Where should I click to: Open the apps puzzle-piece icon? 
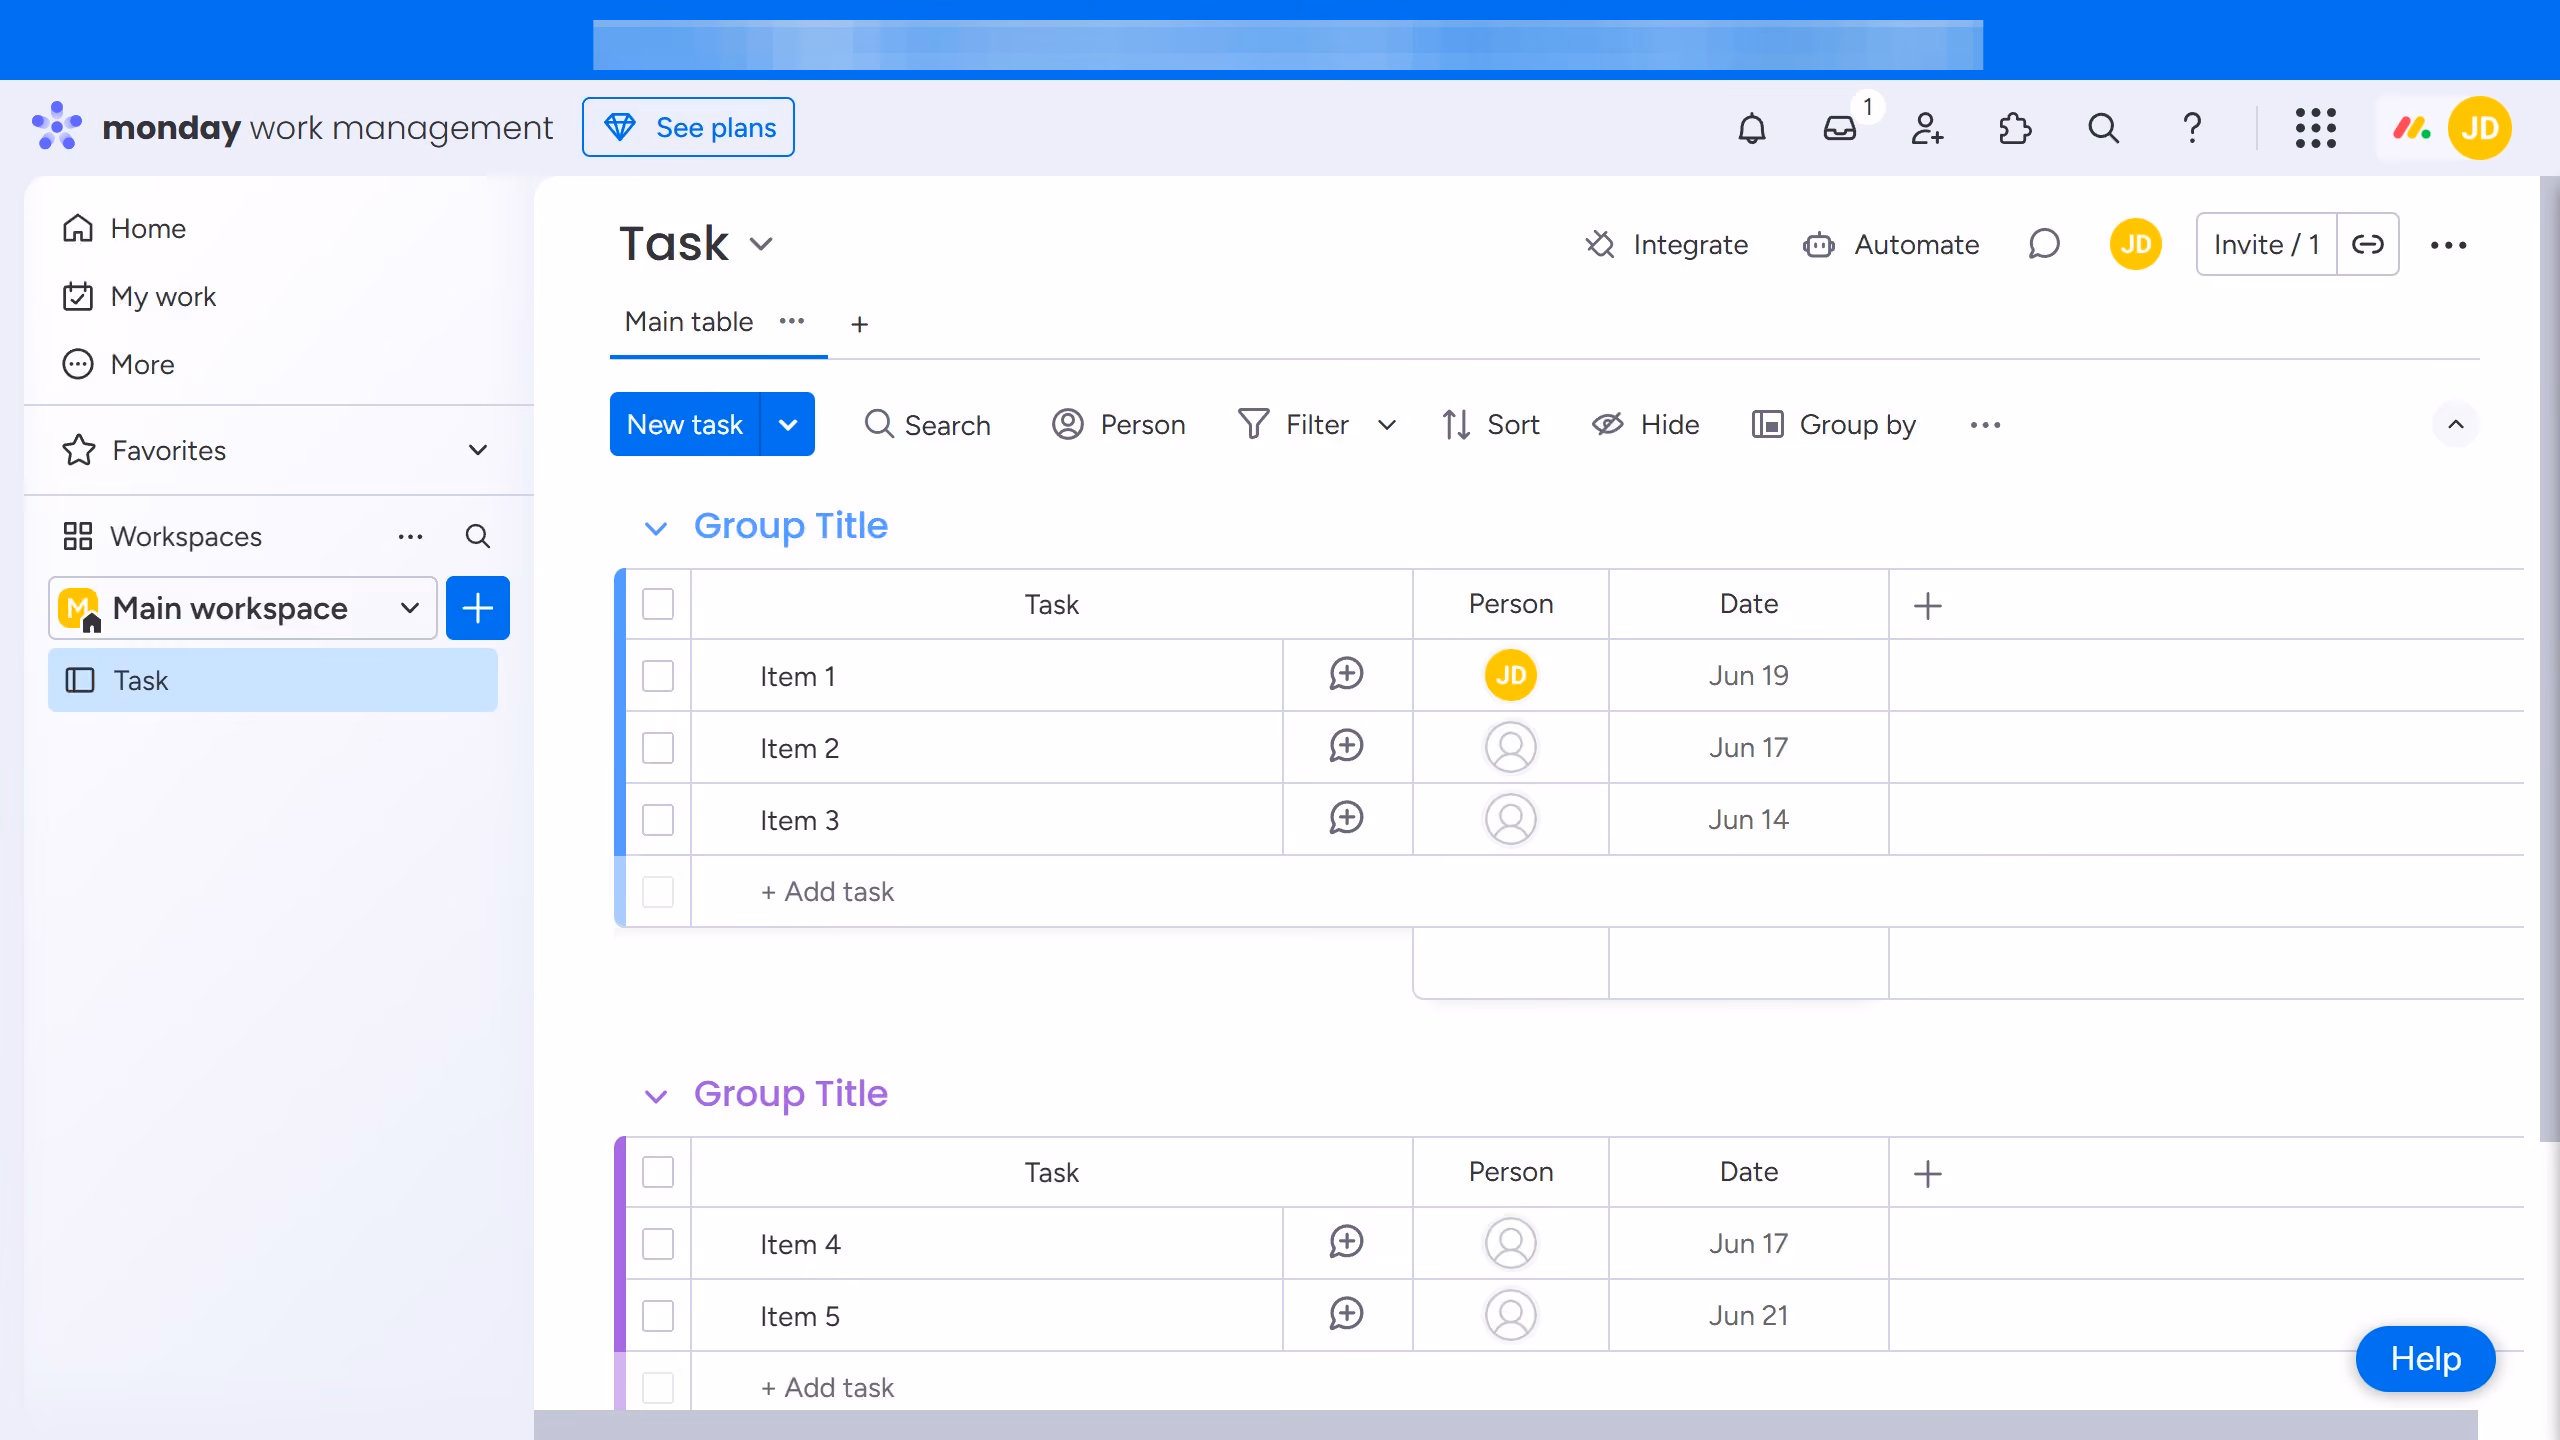click(2015, 128)
